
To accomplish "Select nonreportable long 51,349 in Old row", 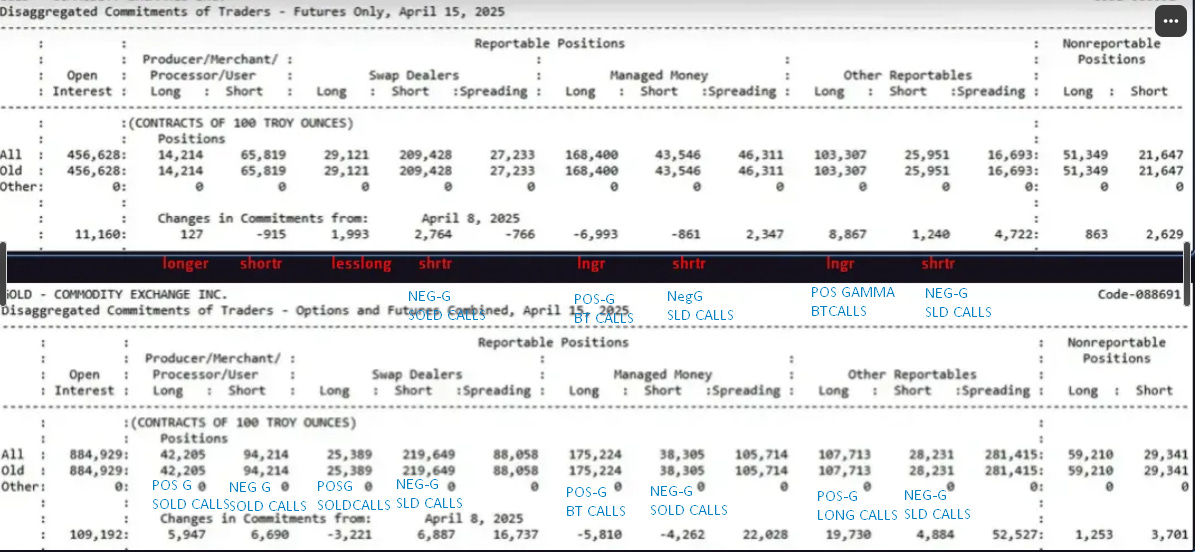I will [1084, 171].
